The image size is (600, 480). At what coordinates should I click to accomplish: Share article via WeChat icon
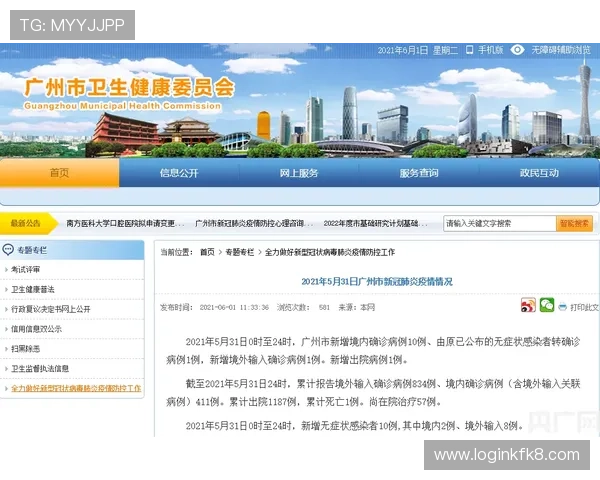pos(547,305)
